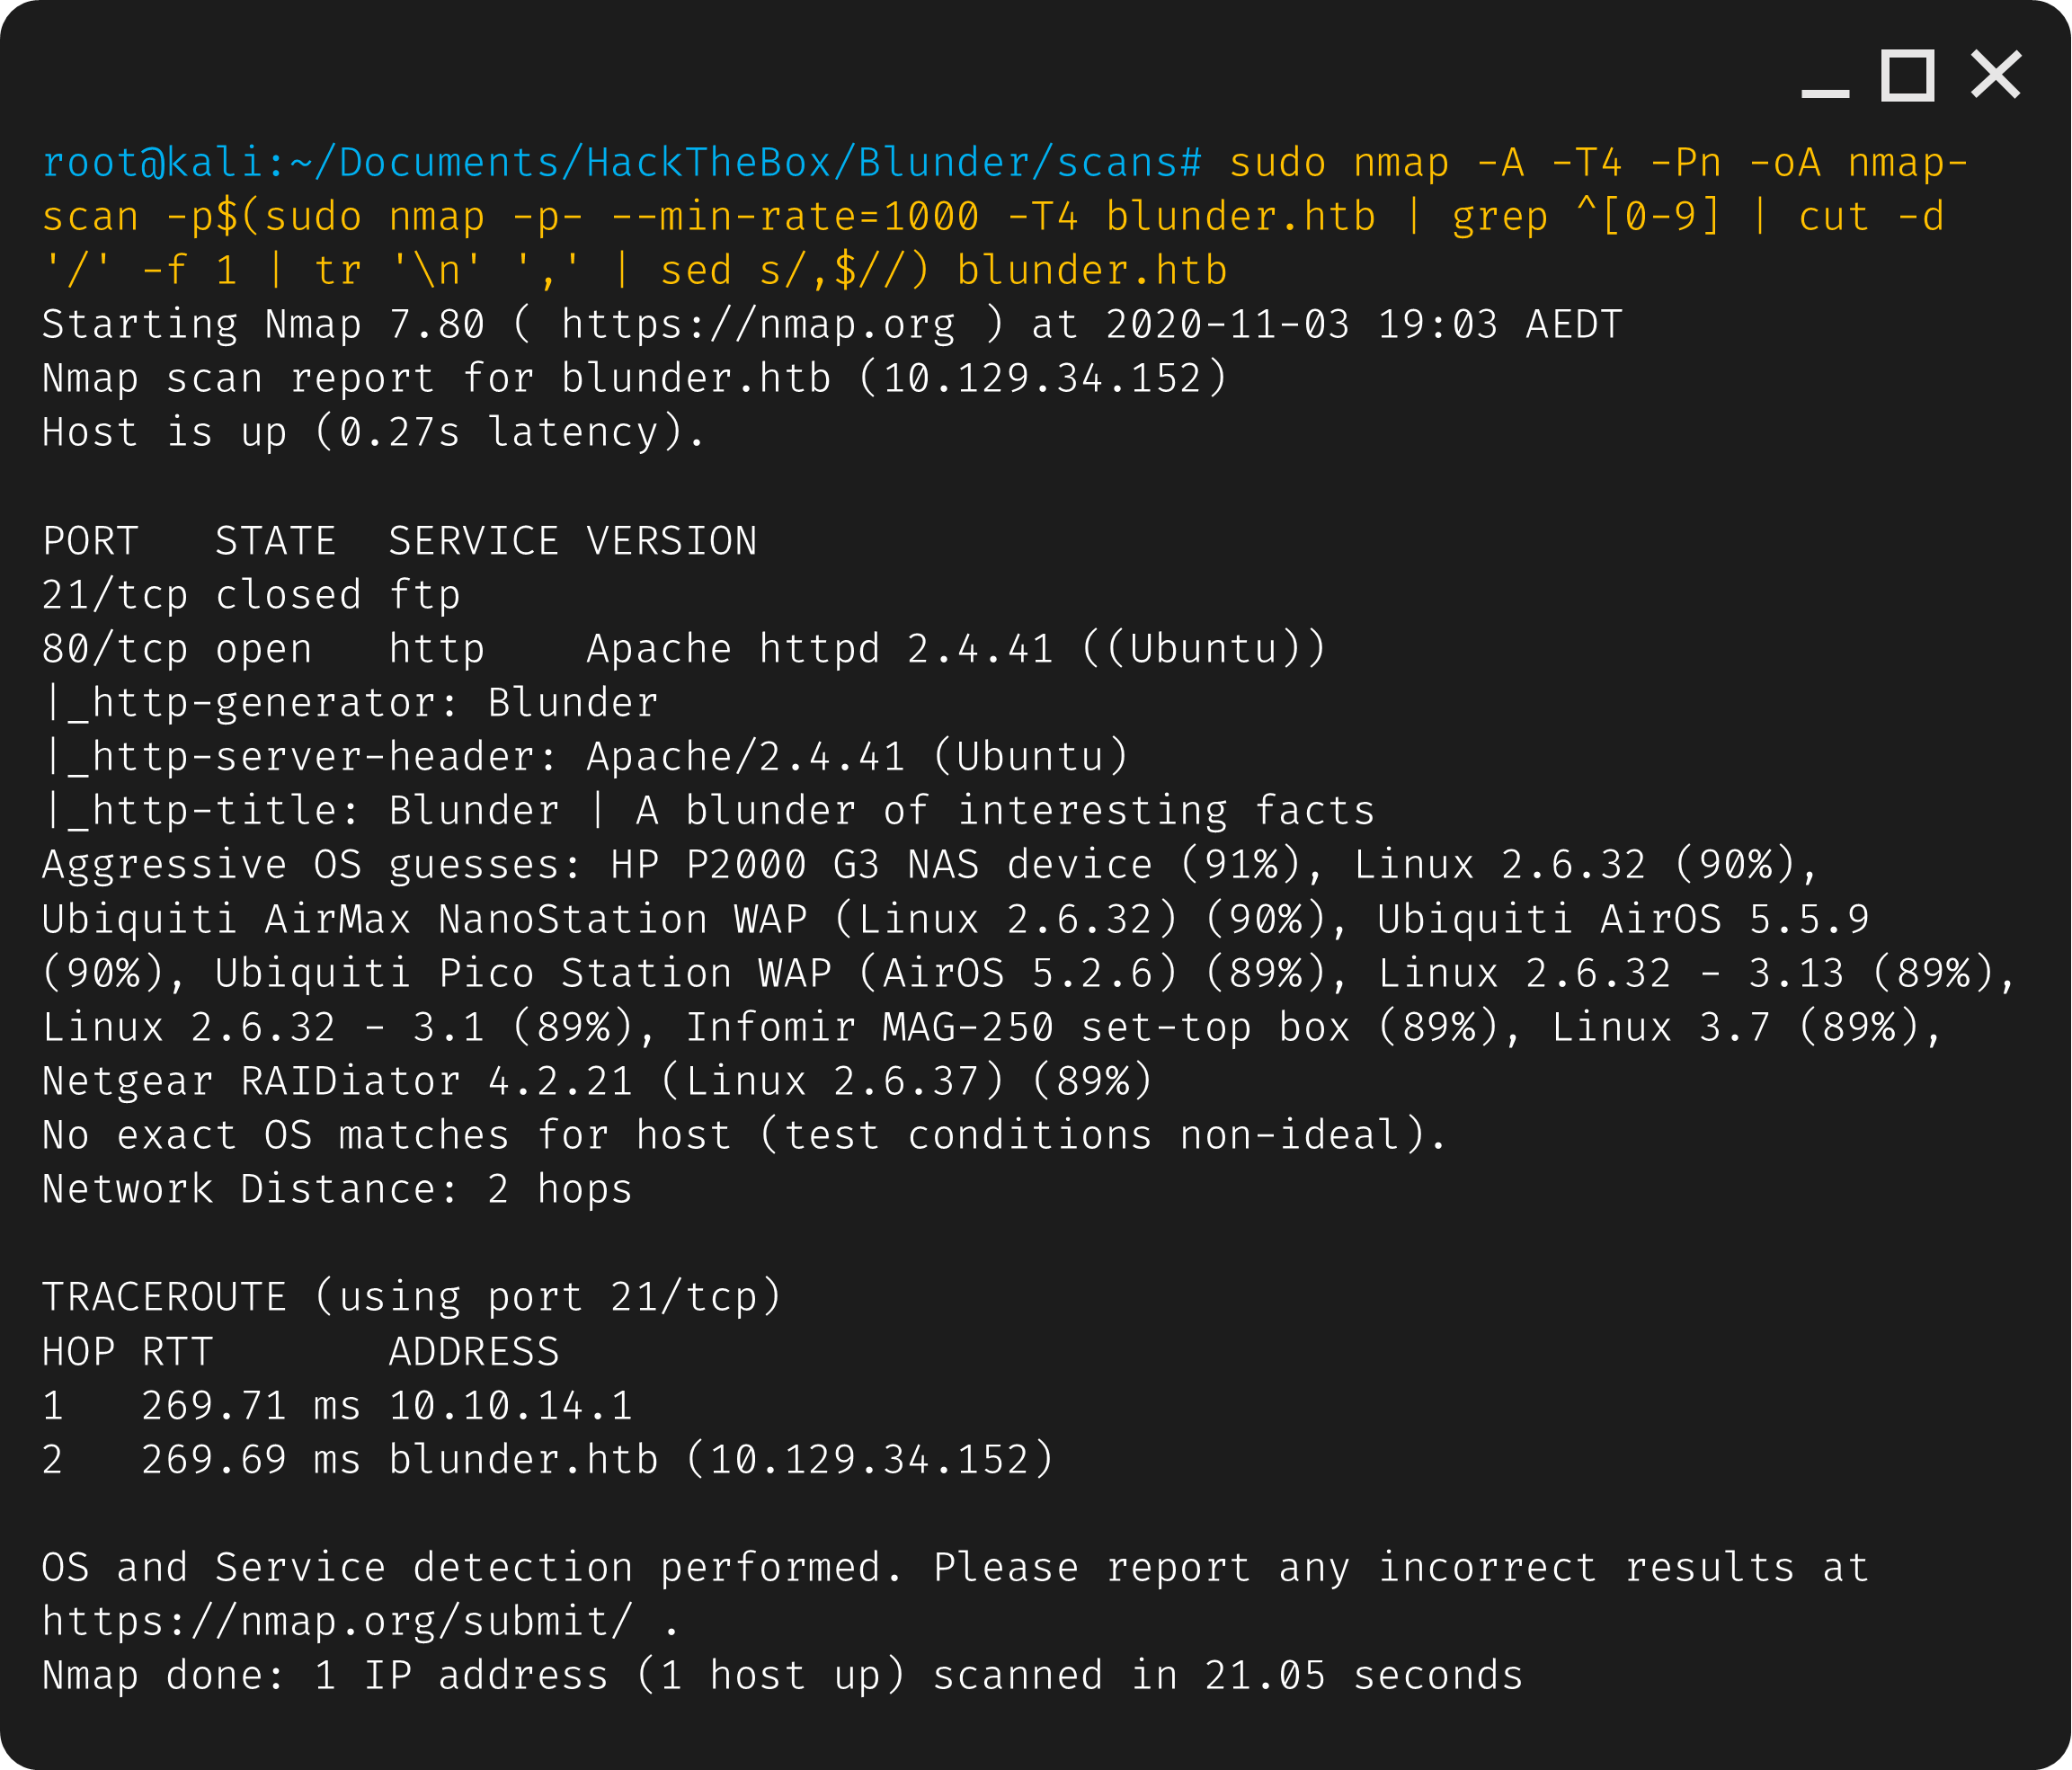This screenshot has height=1770, width=2072.
Task: Click the 21/tcp closed ftp line
Action: pyautogui.click(x=250, y=593)
